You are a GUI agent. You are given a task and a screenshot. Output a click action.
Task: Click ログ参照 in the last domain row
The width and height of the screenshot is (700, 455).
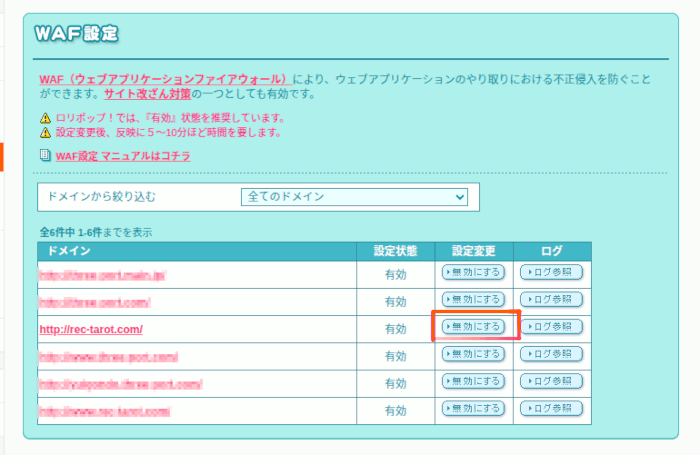(551, 409)
